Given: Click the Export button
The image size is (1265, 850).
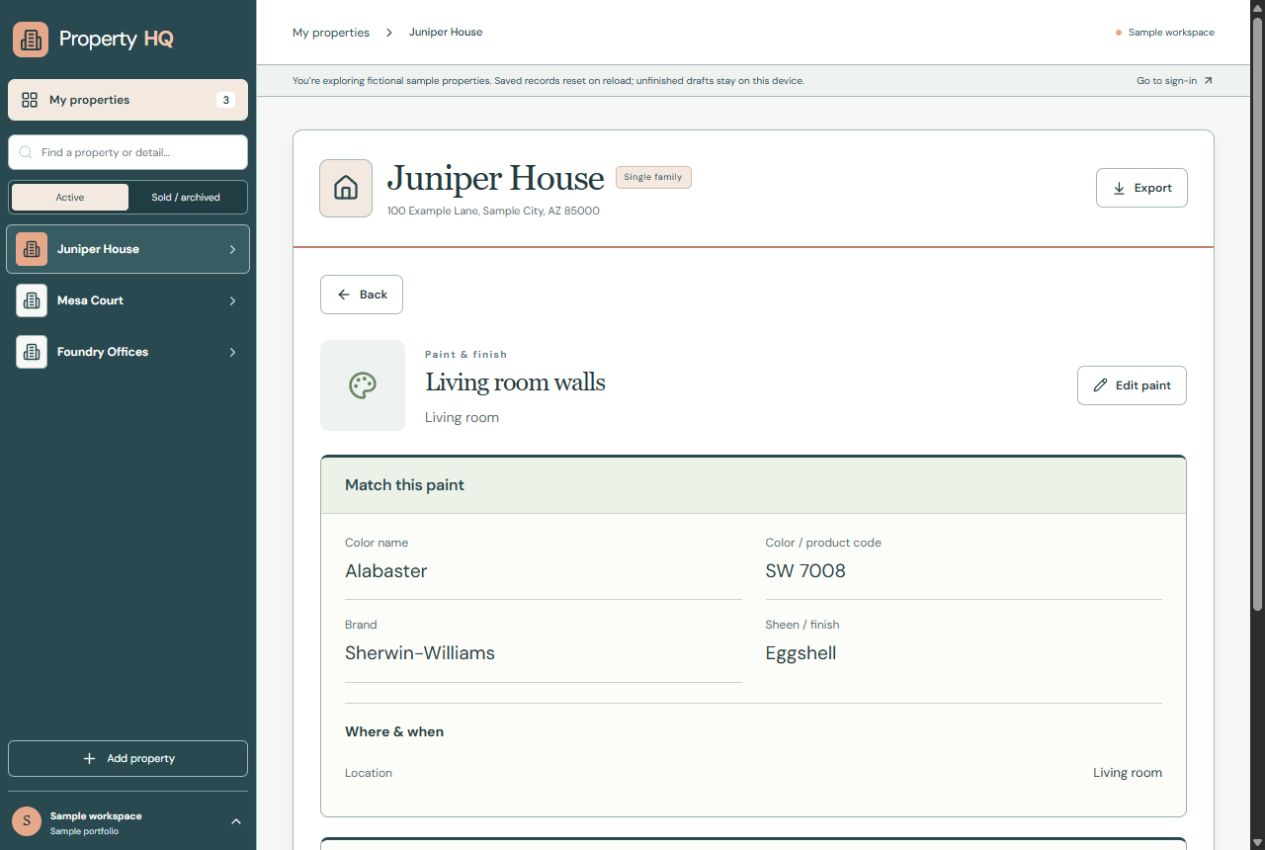Looking at the screenshot, I should click(1142, 188).
